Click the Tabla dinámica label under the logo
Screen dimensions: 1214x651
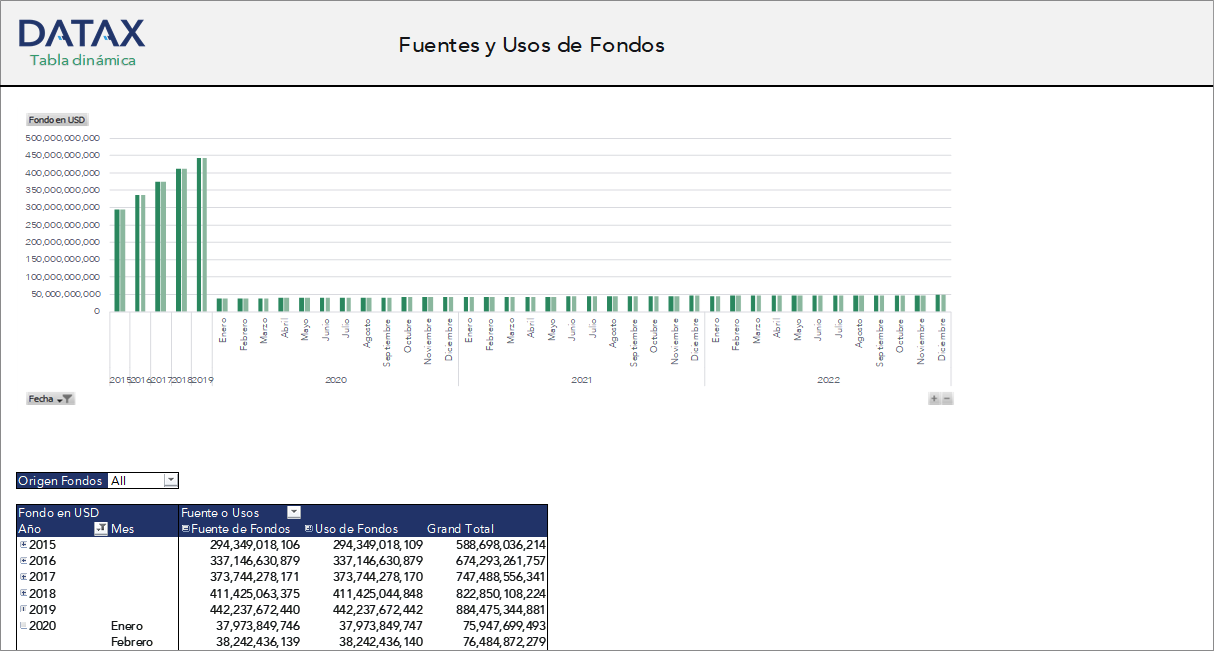[84, 61]
